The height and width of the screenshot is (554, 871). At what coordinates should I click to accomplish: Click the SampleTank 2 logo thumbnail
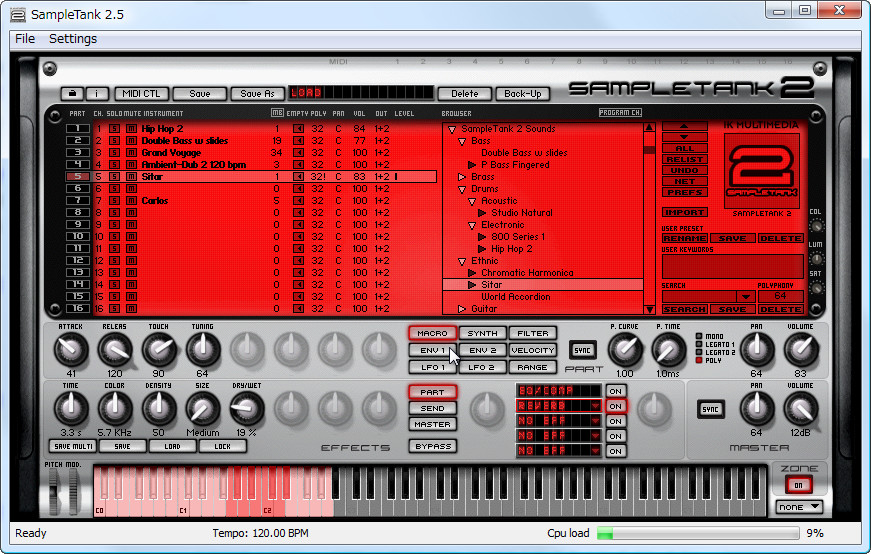click(762, 170)
